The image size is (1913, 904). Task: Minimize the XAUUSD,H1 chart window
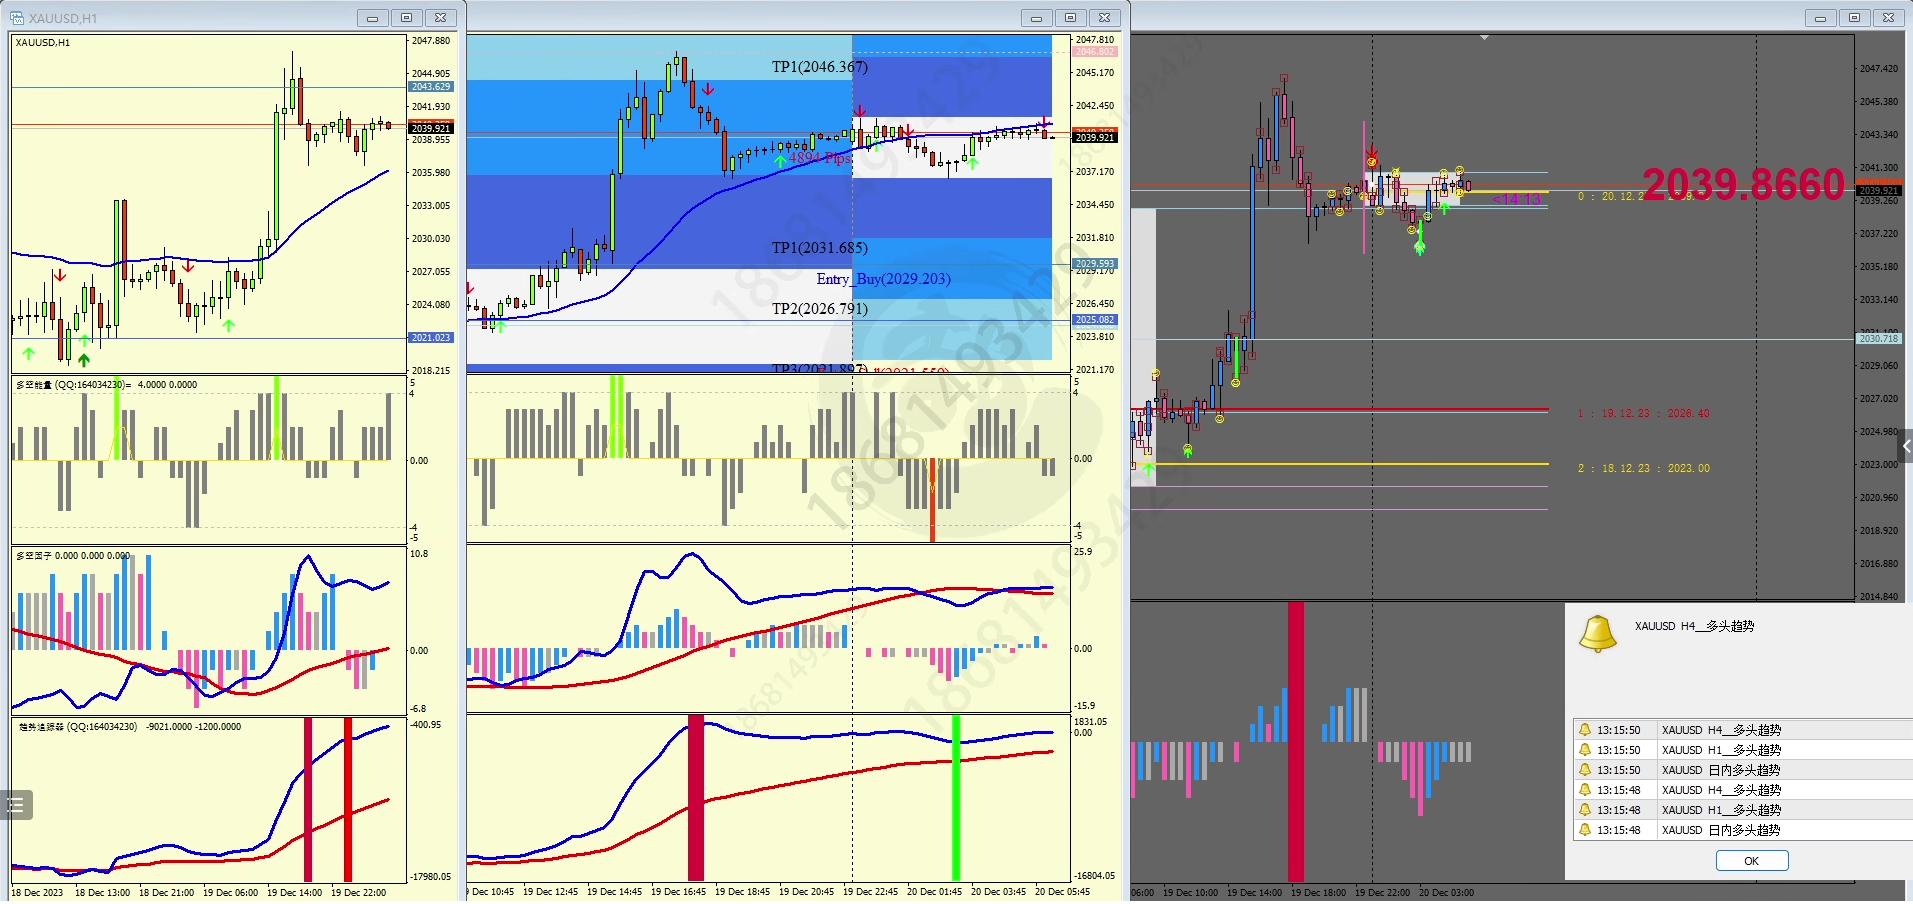(x=372, y=18)
